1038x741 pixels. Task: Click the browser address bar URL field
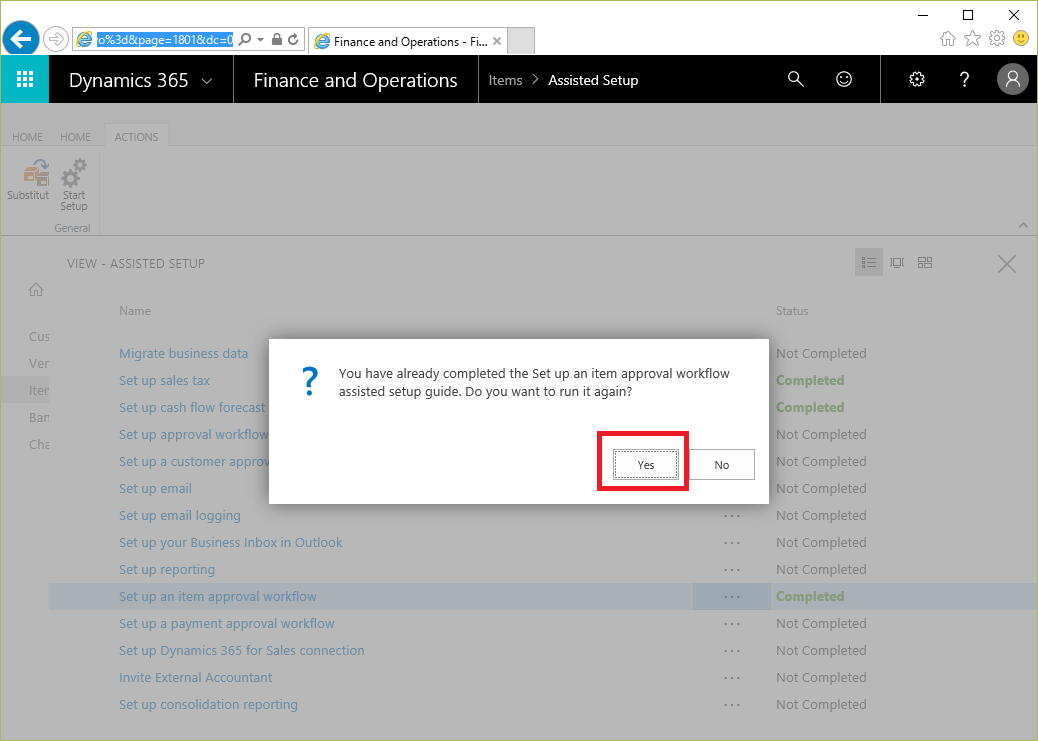pyautogui.click(x=165, y=40)
